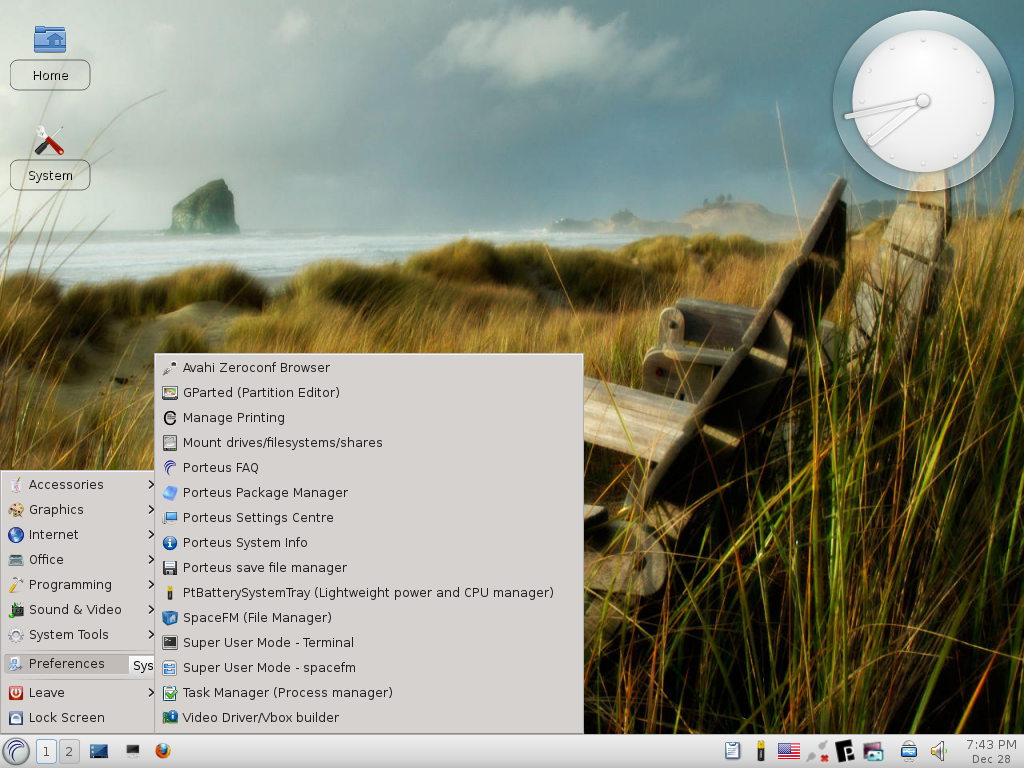
Task: Expand the Sound & Video submenu
Action: [78, 609]
